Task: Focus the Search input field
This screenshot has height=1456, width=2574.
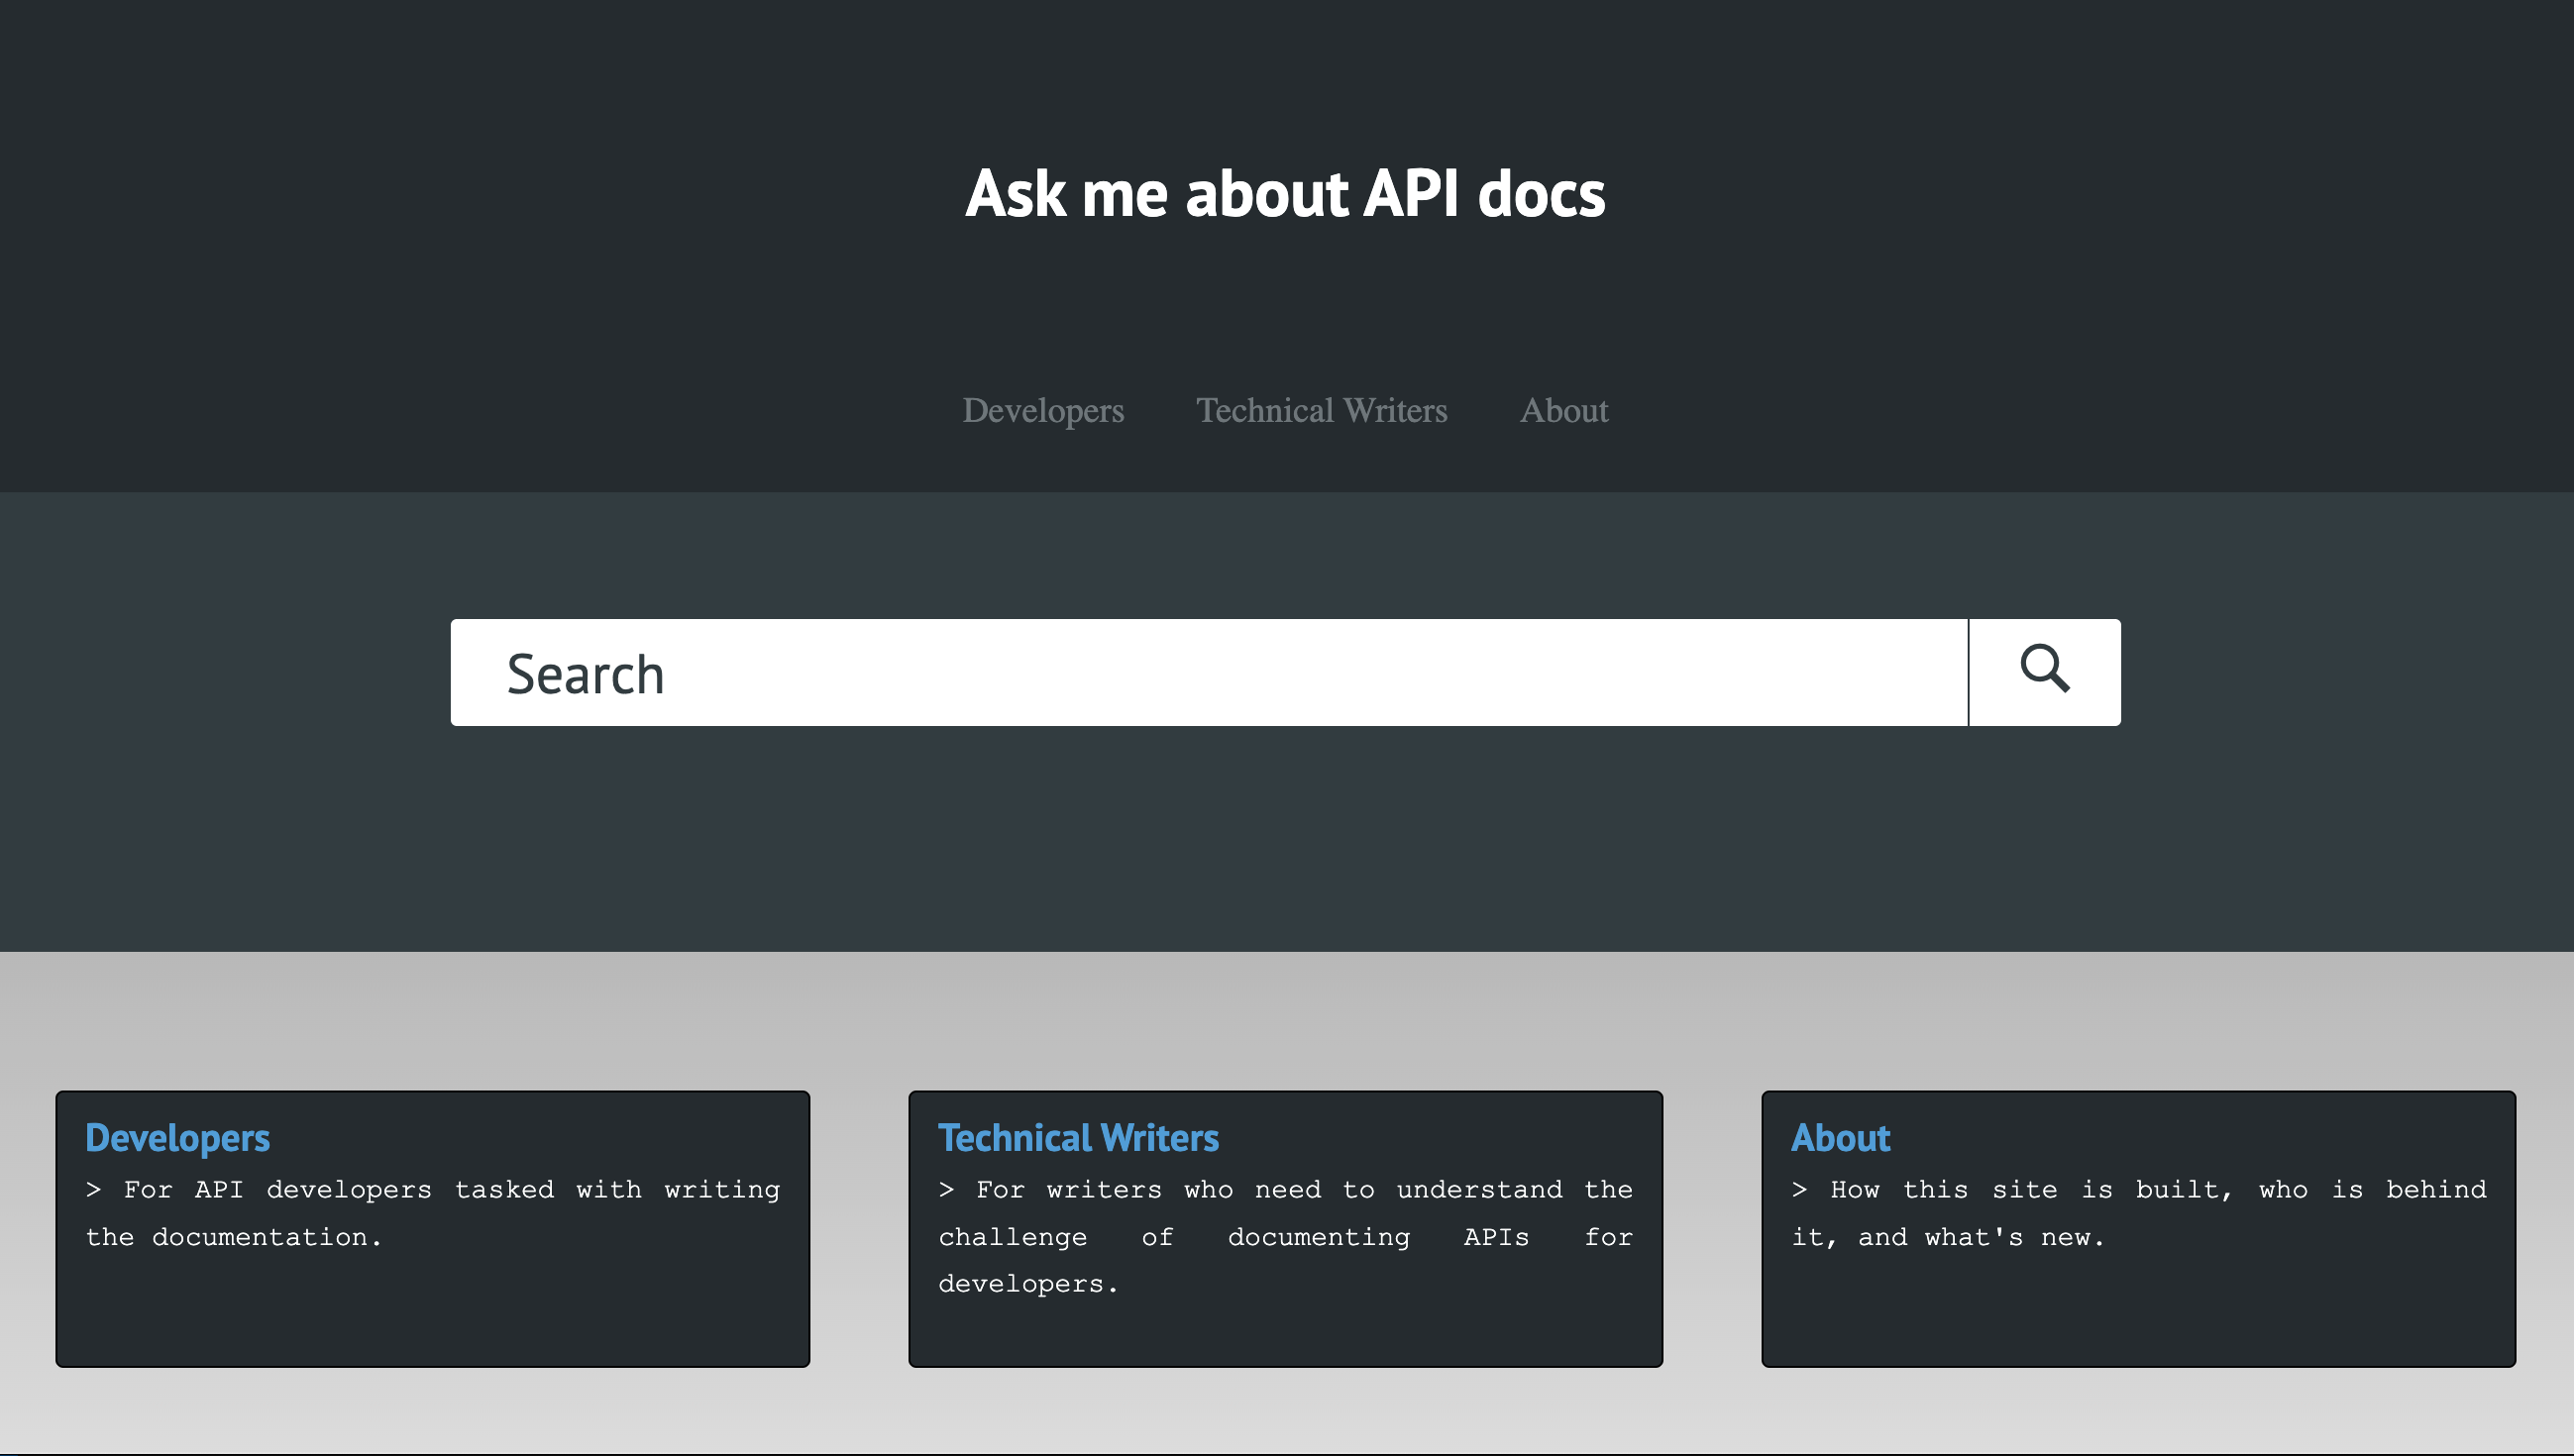Action: [x=1209, y=672]
